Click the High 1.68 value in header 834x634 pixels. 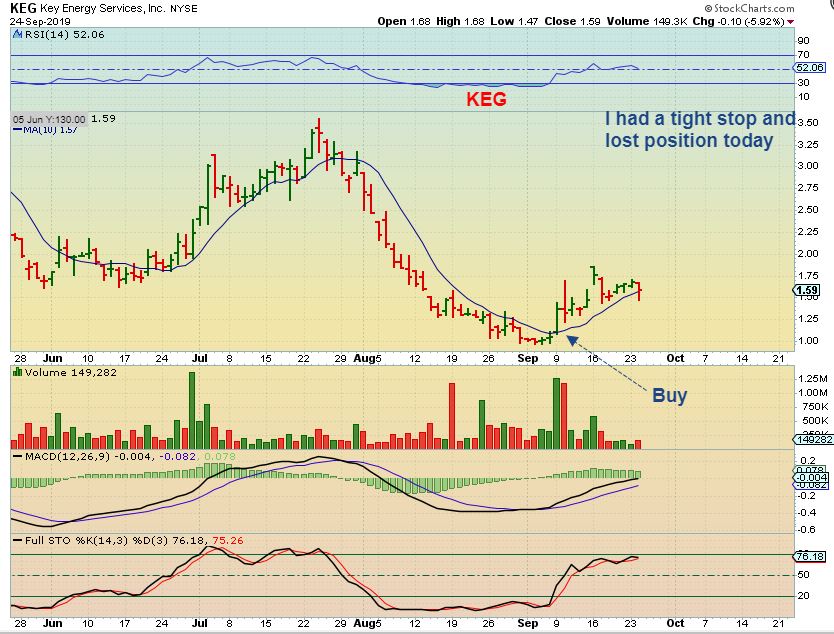(x=460, y=22)
